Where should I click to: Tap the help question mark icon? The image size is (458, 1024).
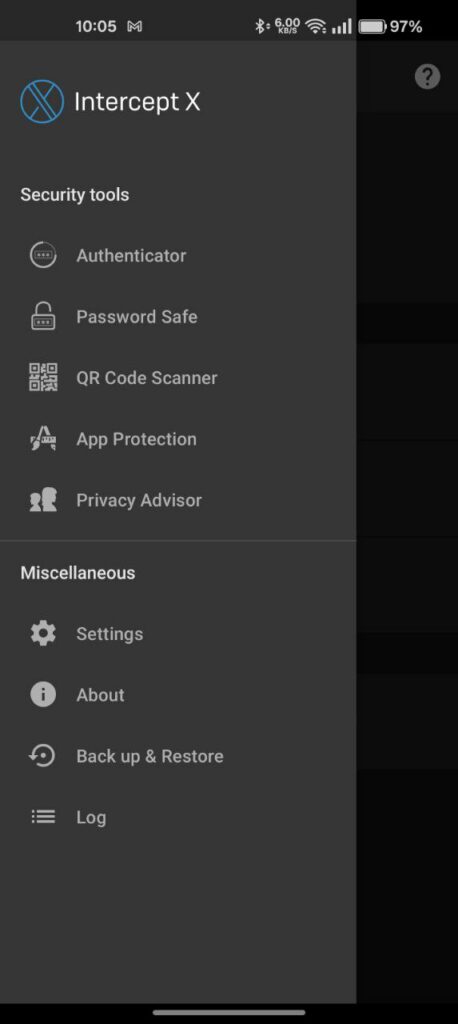[x=427, y=77]
